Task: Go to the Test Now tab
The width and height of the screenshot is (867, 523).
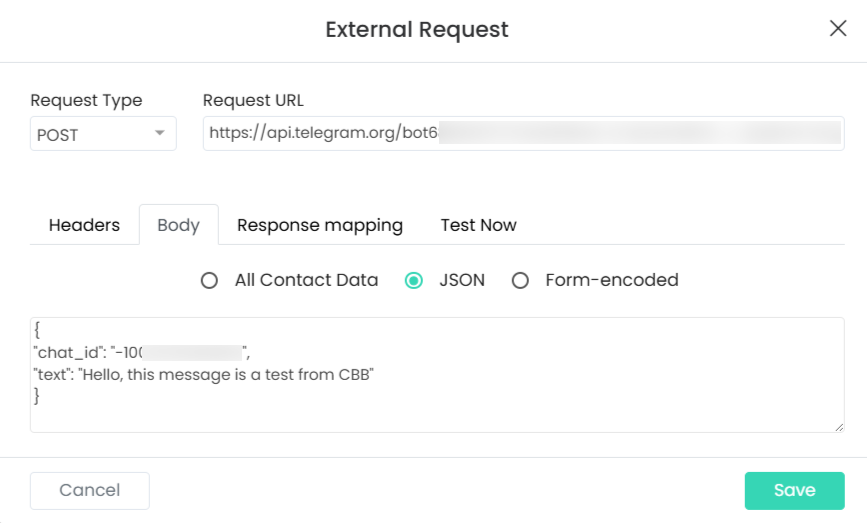Action: 478,225
